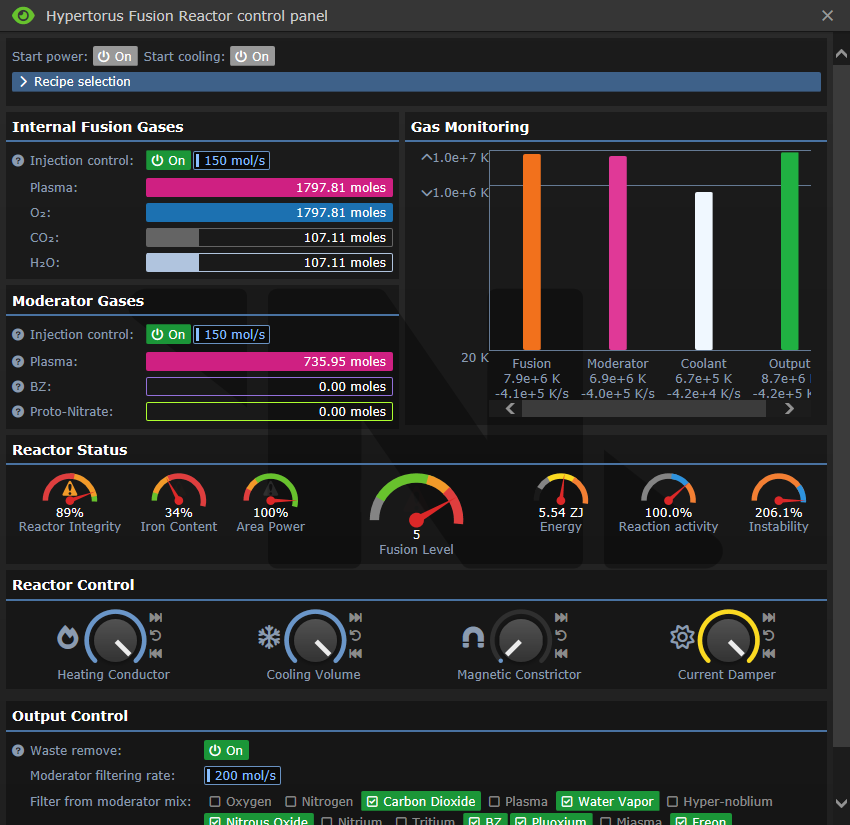Open help for Internal Fusion injection control
This screenshot has height=825, width=850.
point(18,160)
